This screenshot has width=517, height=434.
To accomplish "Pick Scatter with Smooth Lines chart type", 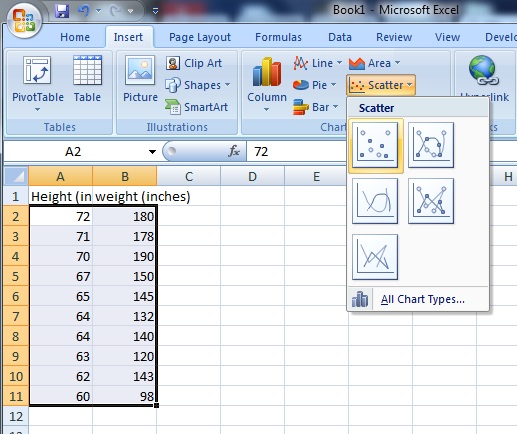I will coord(375,201).
